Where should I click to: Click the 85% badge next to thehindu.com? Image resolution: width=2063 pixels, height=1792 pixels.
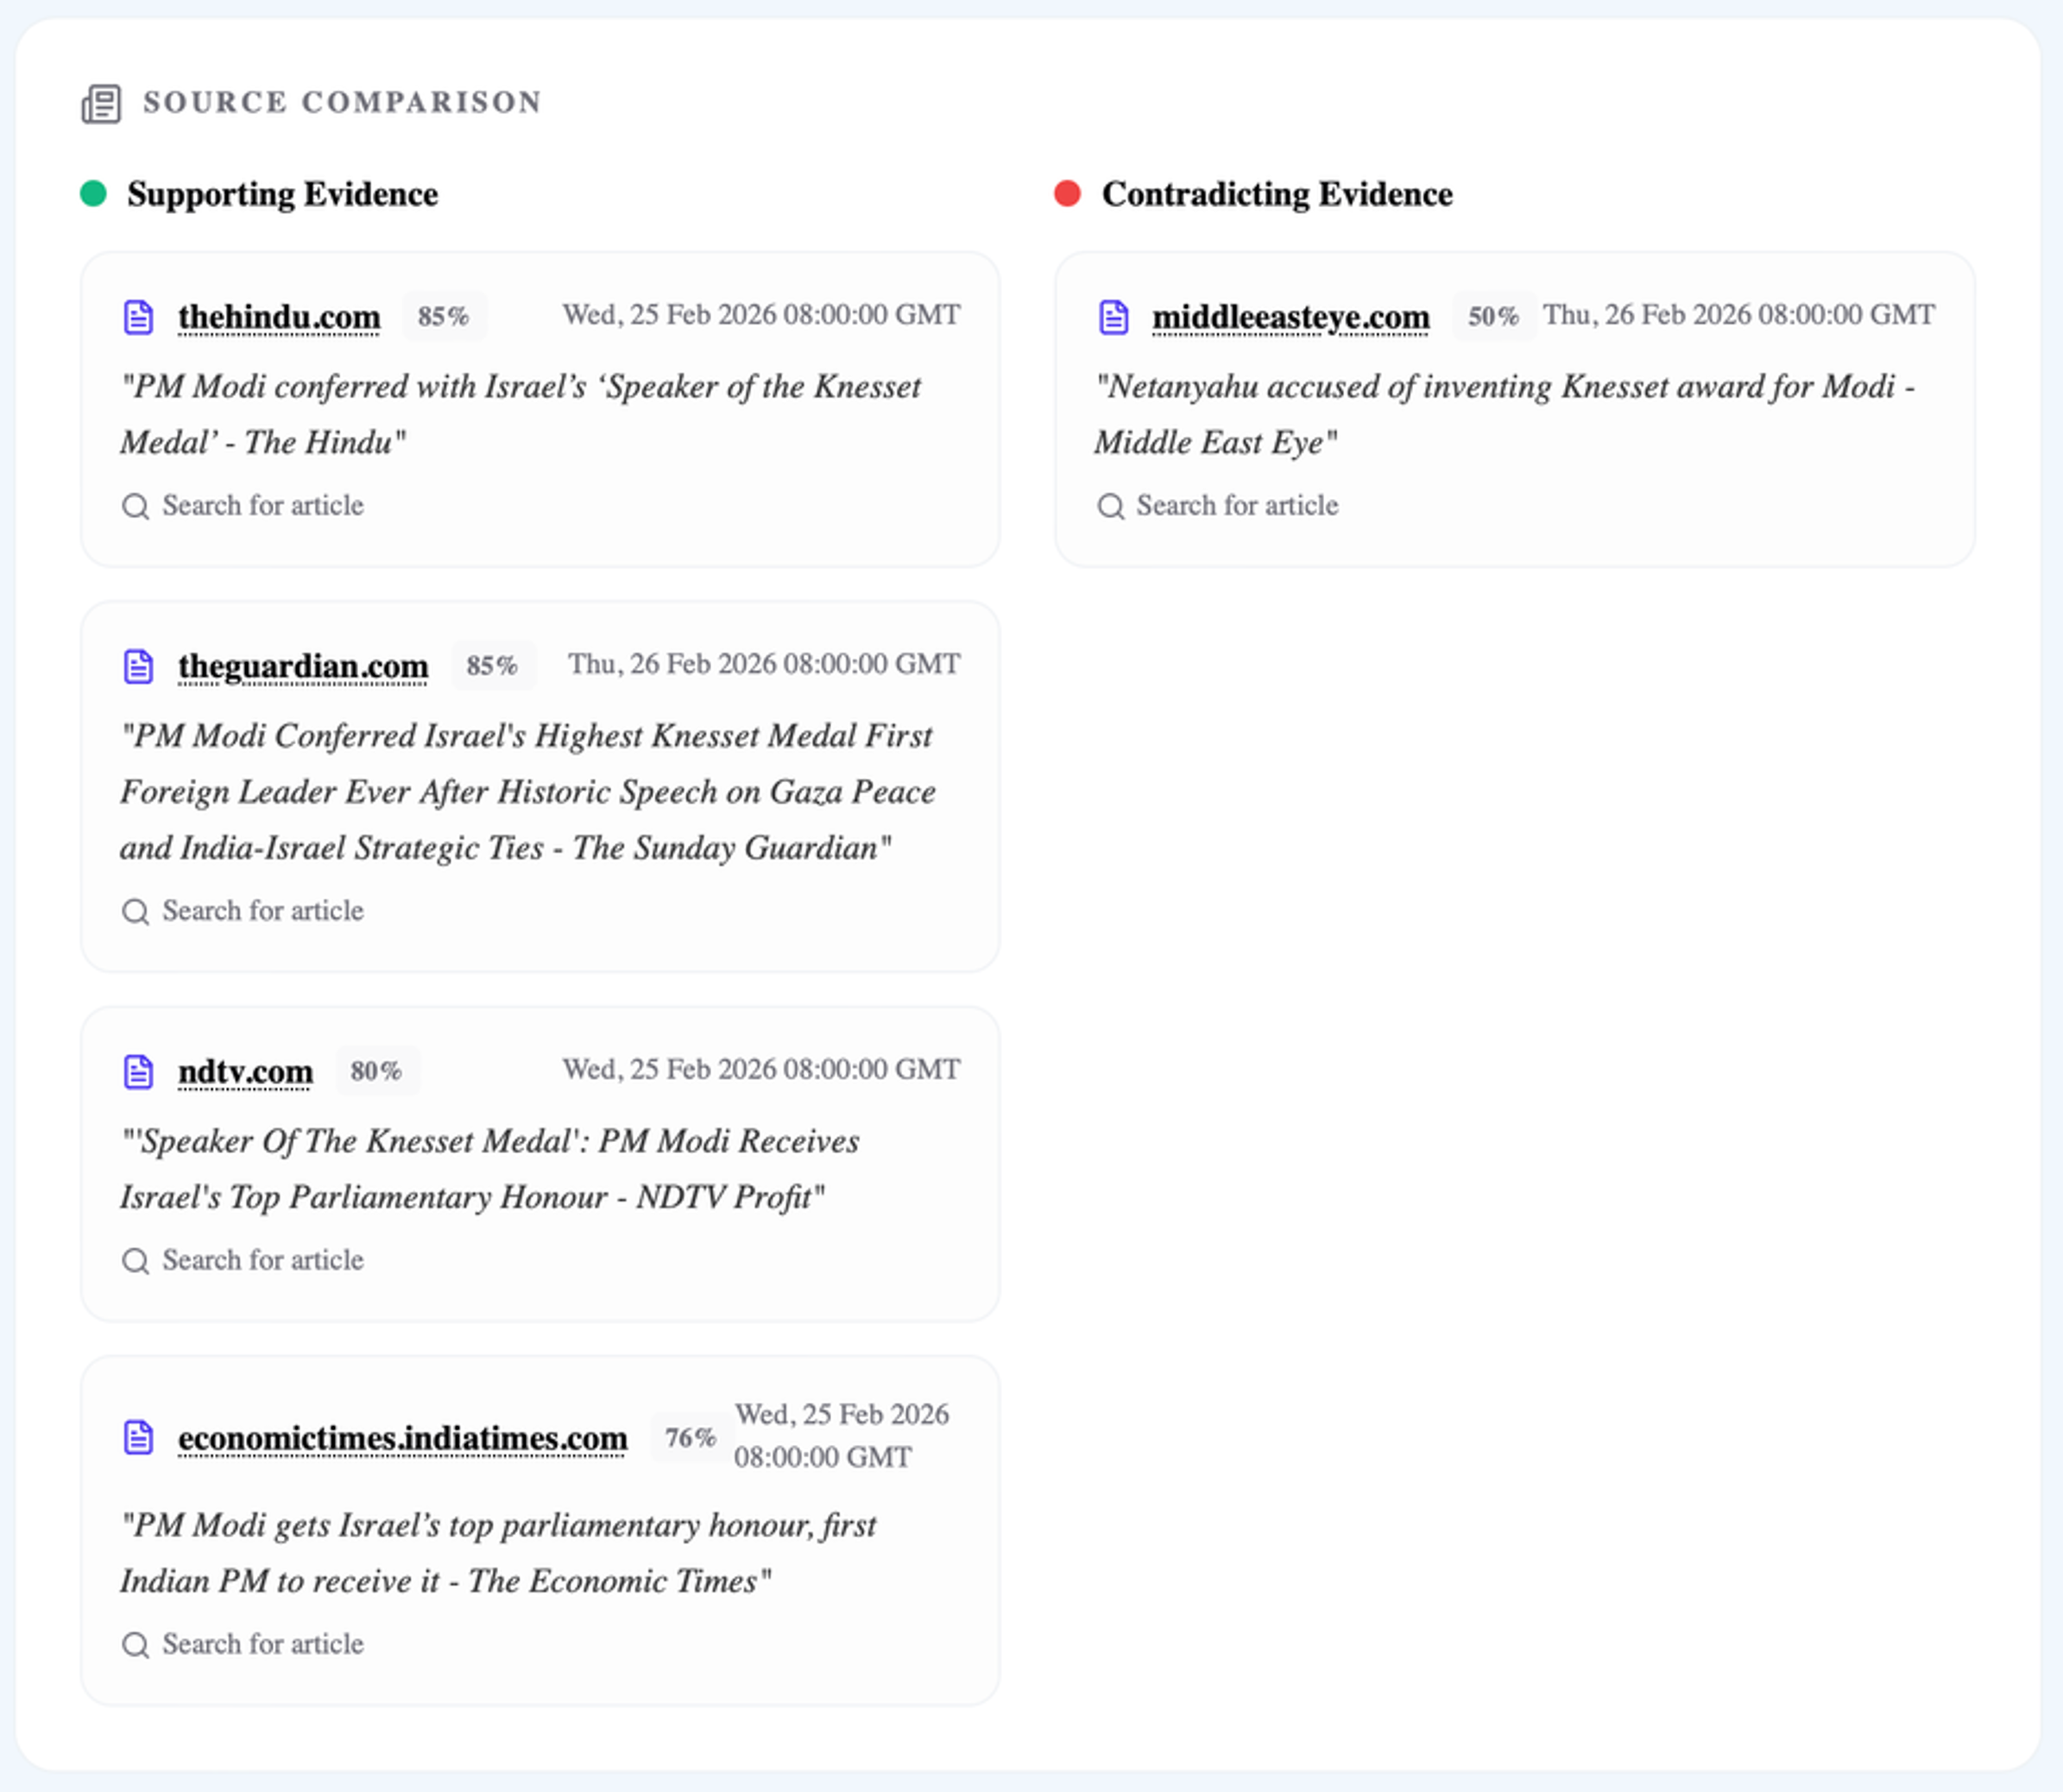click(x=444, y=317)
